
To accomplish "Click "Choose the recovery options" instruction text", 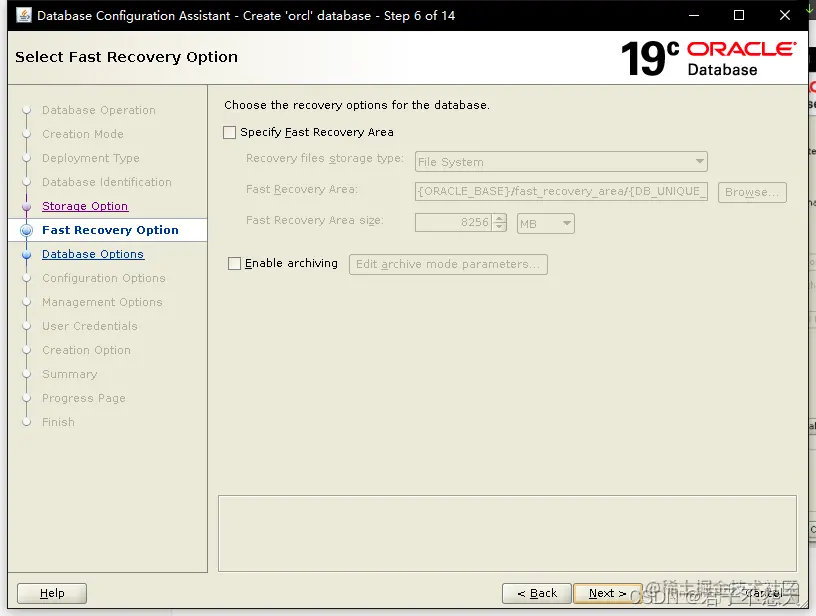I will 356,105.
